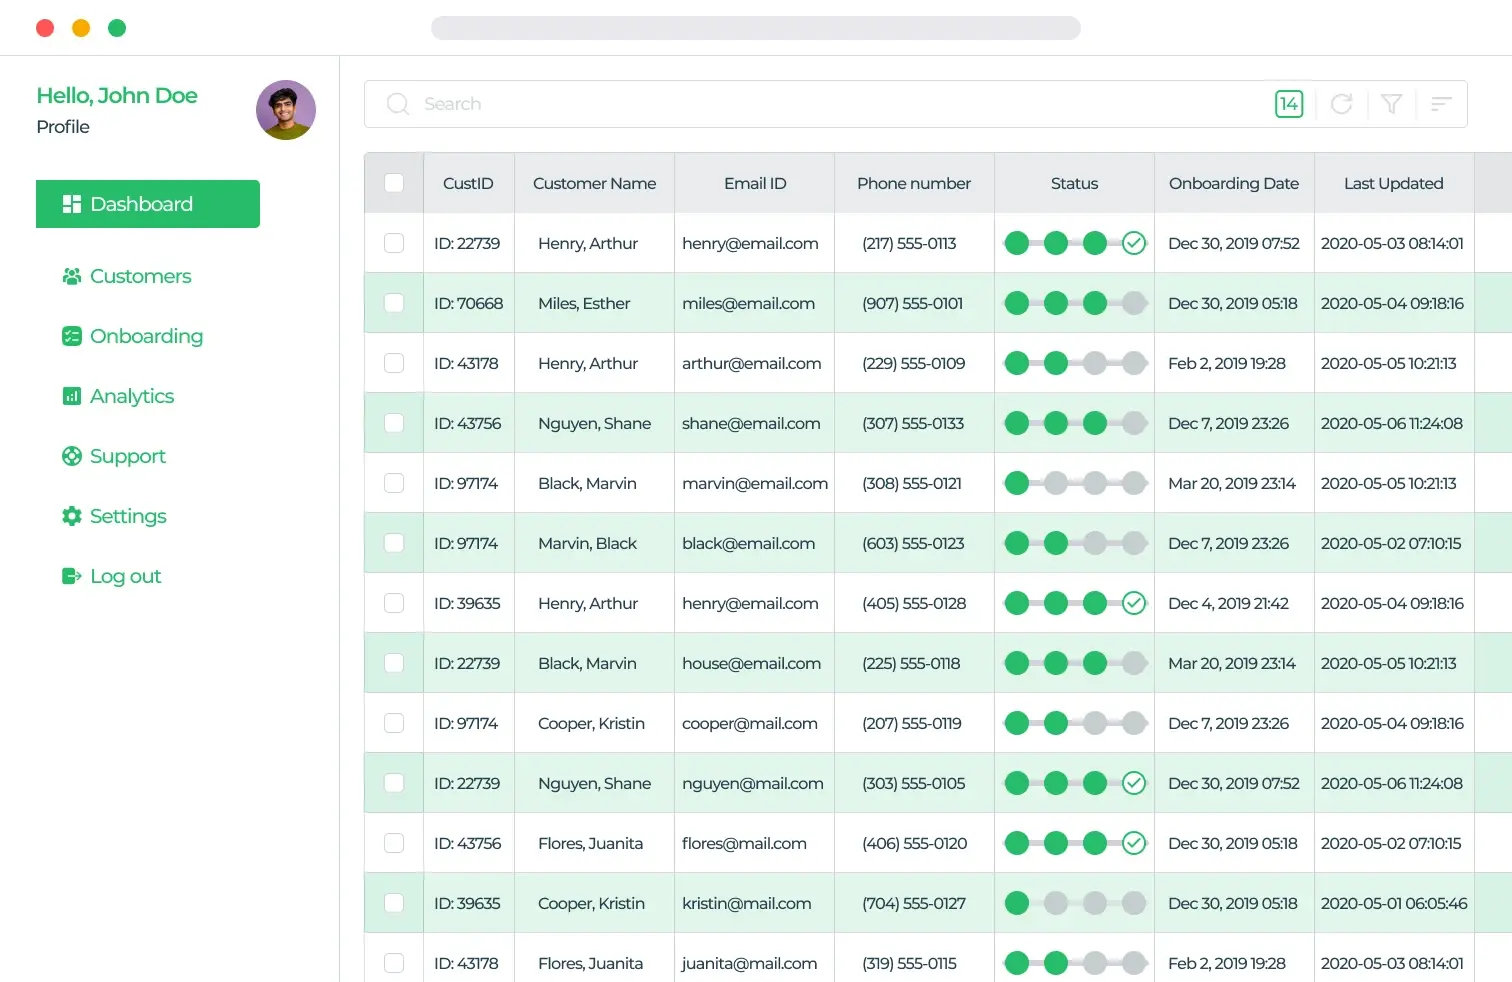Click the refresh icon in search bar
The height and width of the screenshot is (982, 1512).
(x=1341, y=104)
